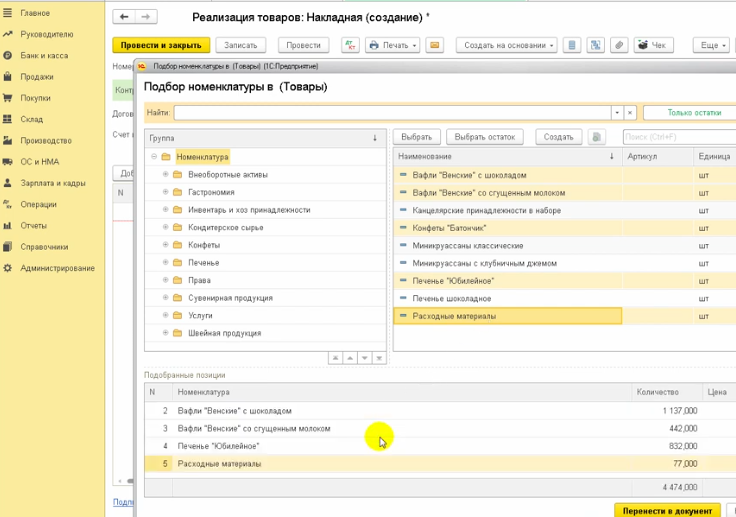Click the copy icon next to Создать
Image resolution: width=736 pixels, height=517 pixels.
point(597,137)
